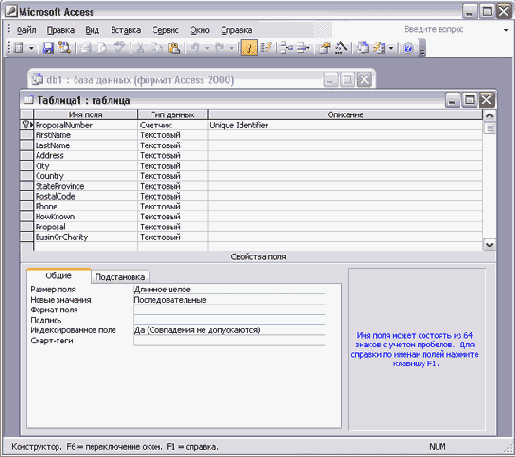Click the Insert Rows toolbar icon
515x457 pixels.
tap(286, 48)
